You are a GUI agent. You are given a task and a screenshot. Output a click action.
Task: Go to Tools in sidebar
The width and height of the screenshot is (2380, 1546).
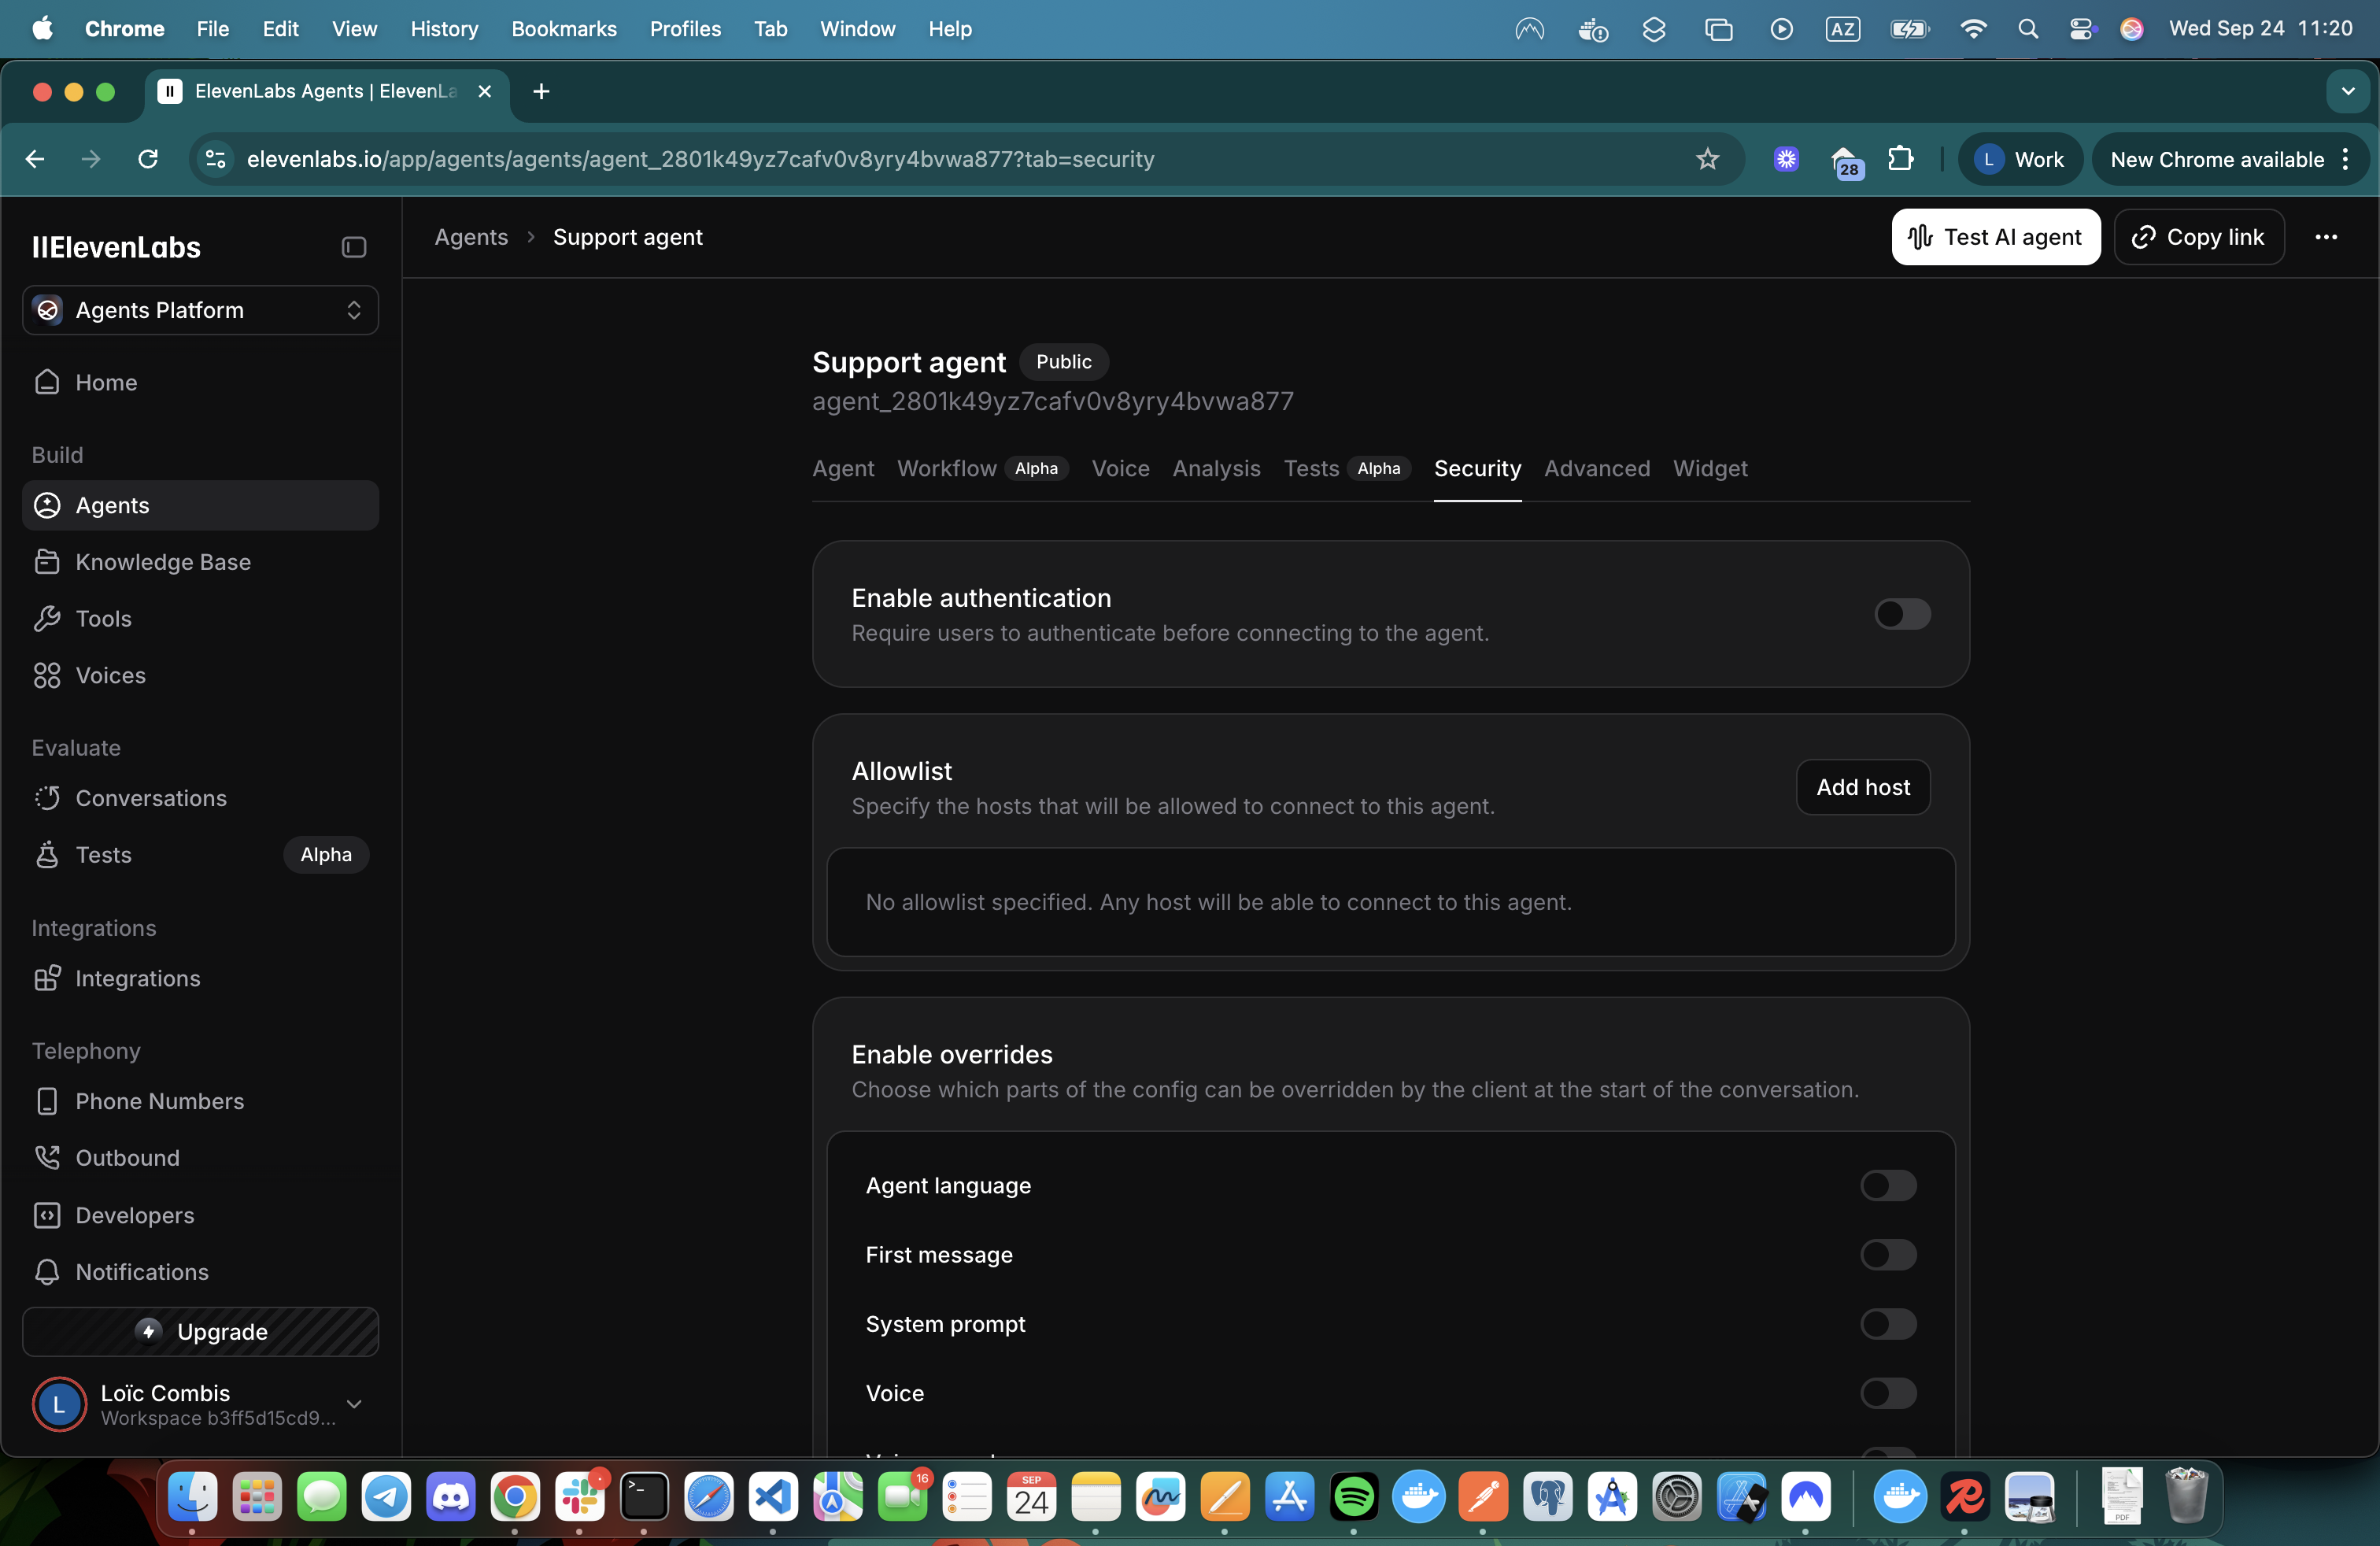tap(103, 619)
